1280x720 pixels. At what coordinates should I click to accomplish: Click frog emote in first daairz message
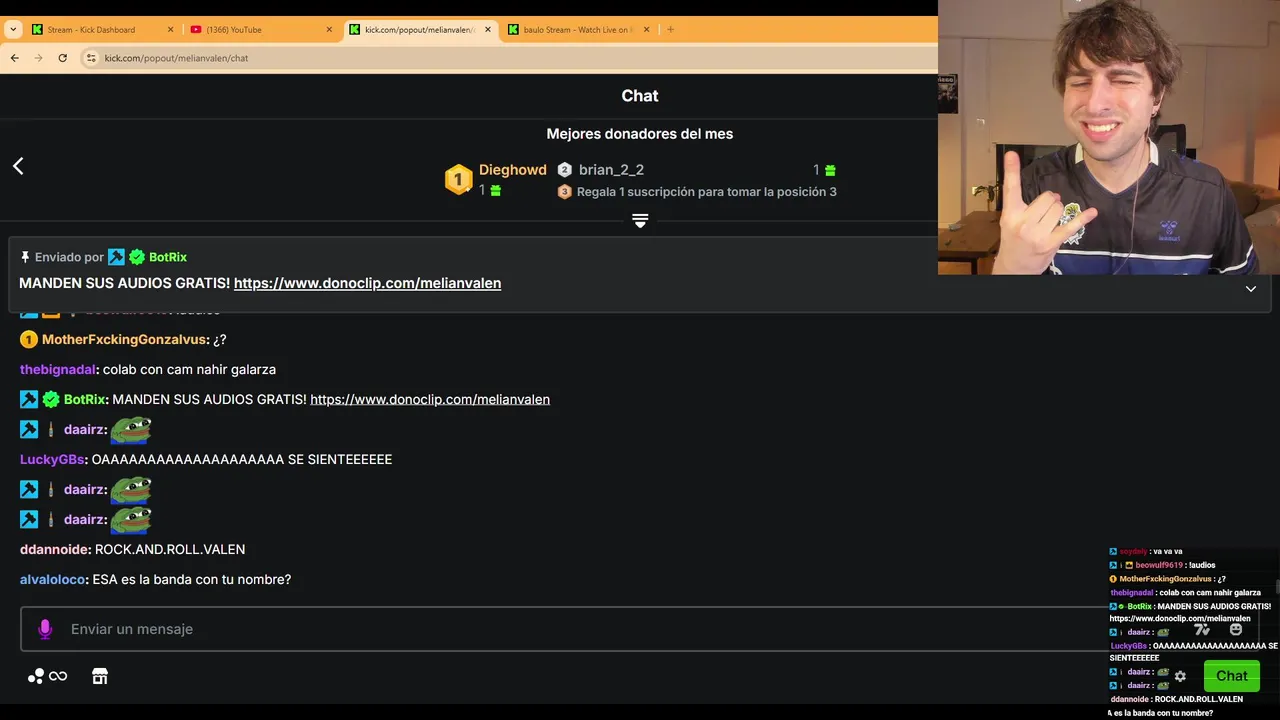[x=131, y=430]
